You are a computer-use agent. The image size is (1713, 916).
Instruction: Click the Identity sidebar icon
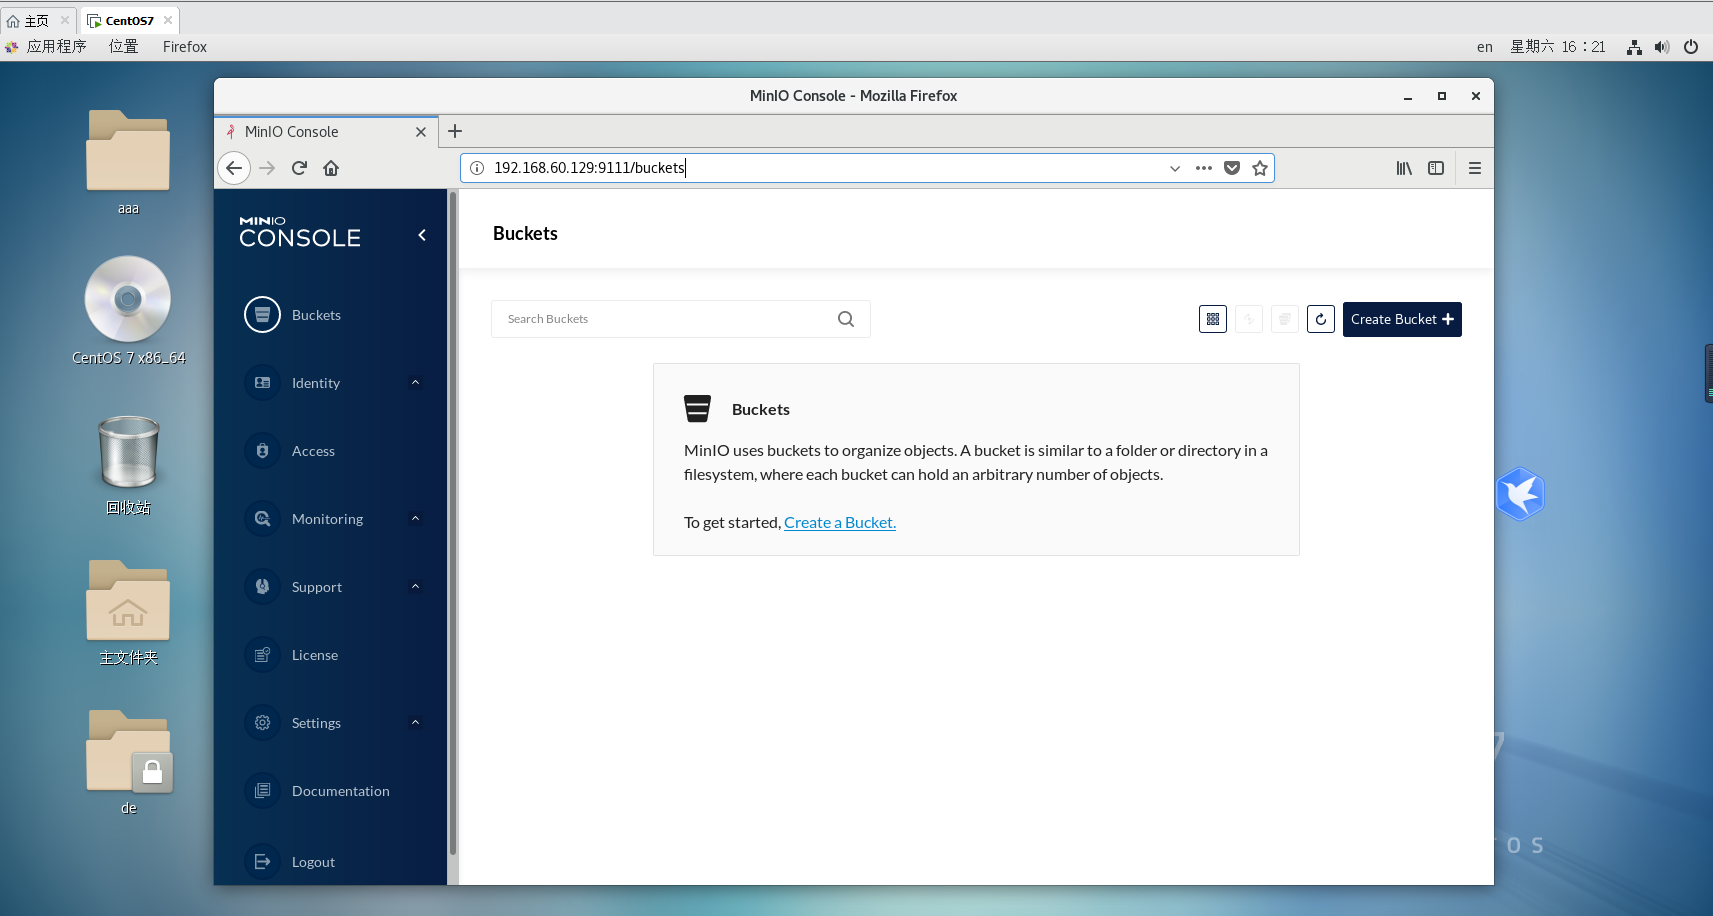pos(262,383)
